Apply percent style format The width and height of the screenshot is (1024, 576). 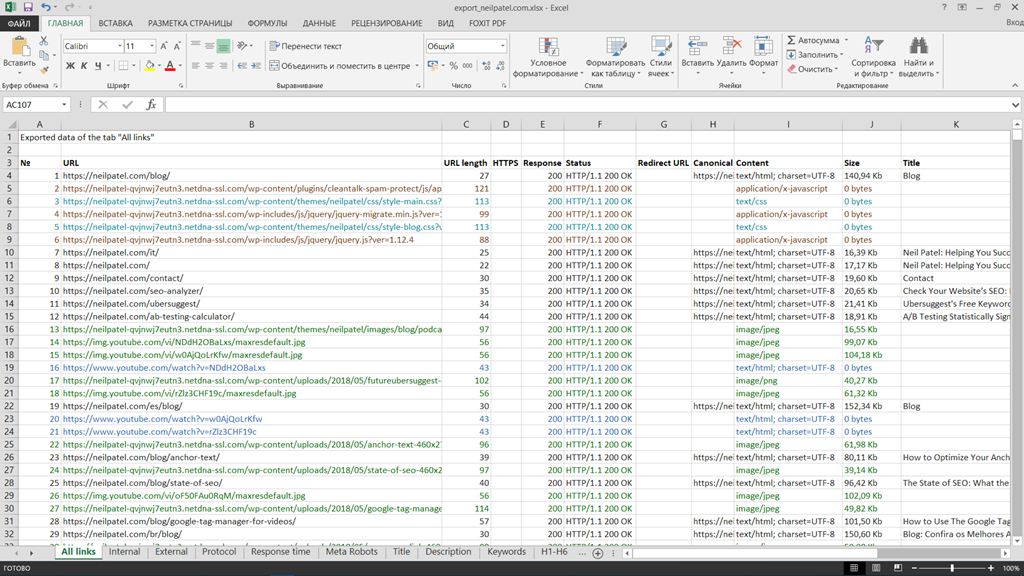453,66
